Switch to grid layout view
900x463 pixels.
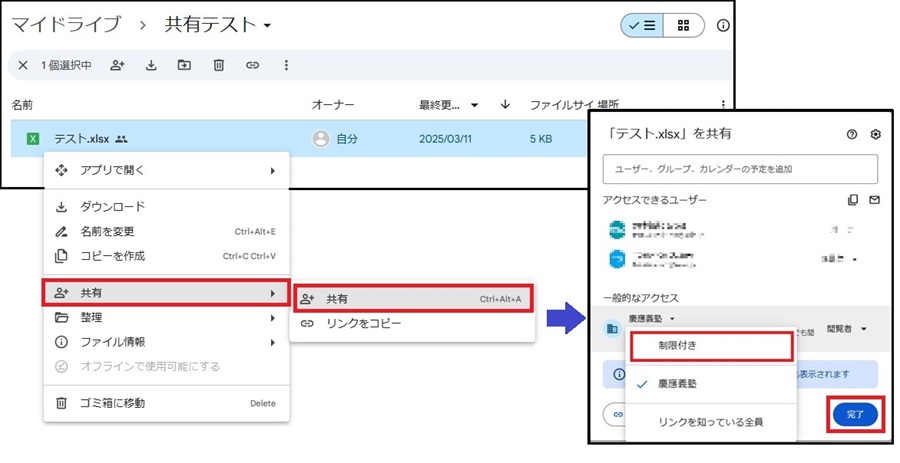click(683, 26)
